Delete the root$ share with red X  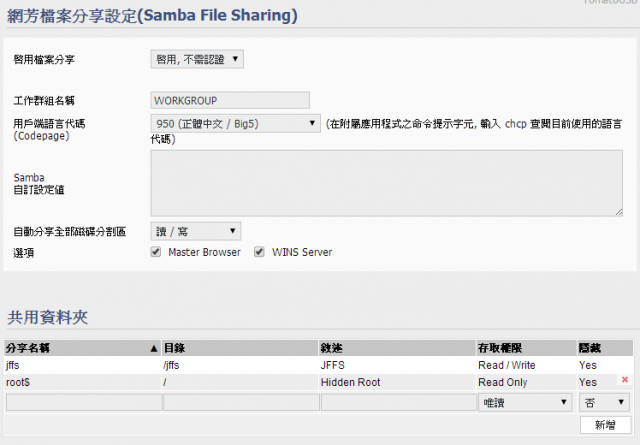point(624,380)
